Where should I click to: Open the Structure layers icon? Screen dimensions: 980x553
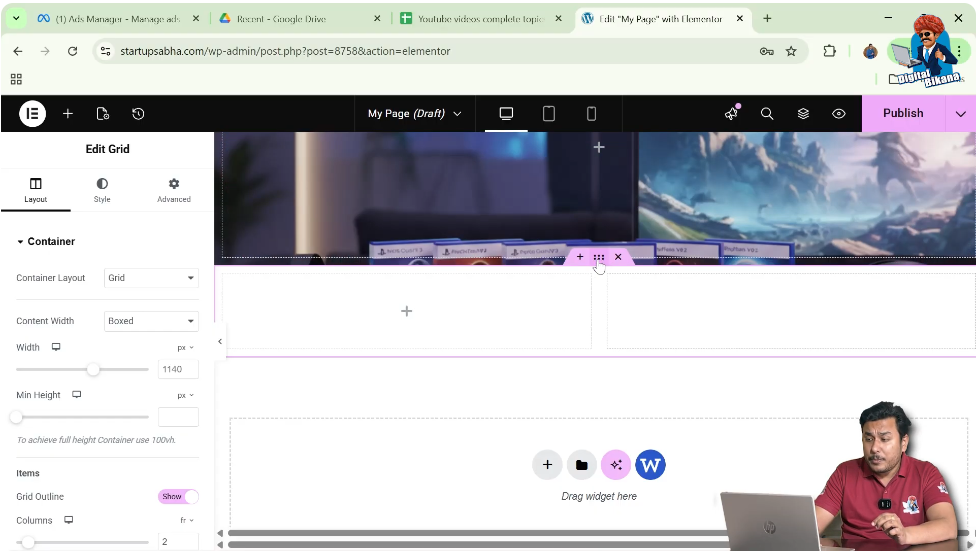(803, 114)
